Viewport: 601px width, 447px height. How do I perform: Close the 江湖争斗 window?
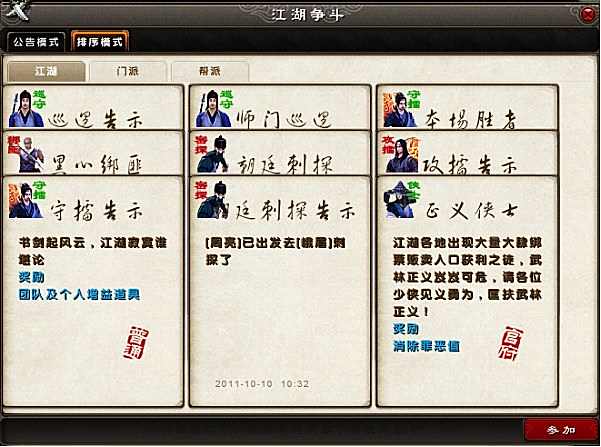(588, 15)
